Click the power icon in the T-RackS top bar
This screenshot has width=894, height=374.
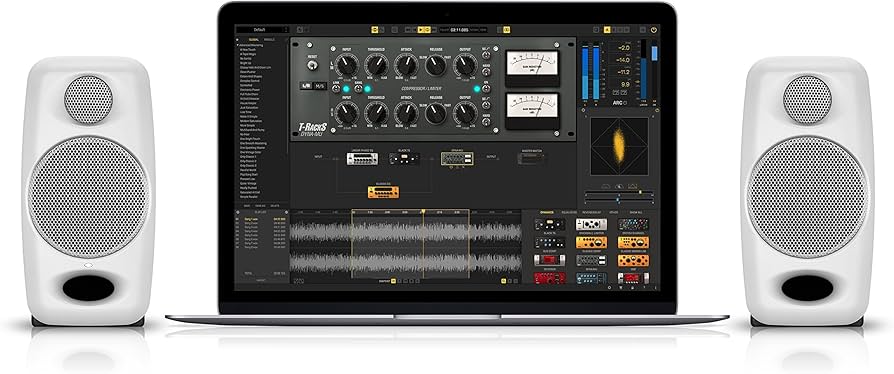pyautogui.click(x=653, y=30)
